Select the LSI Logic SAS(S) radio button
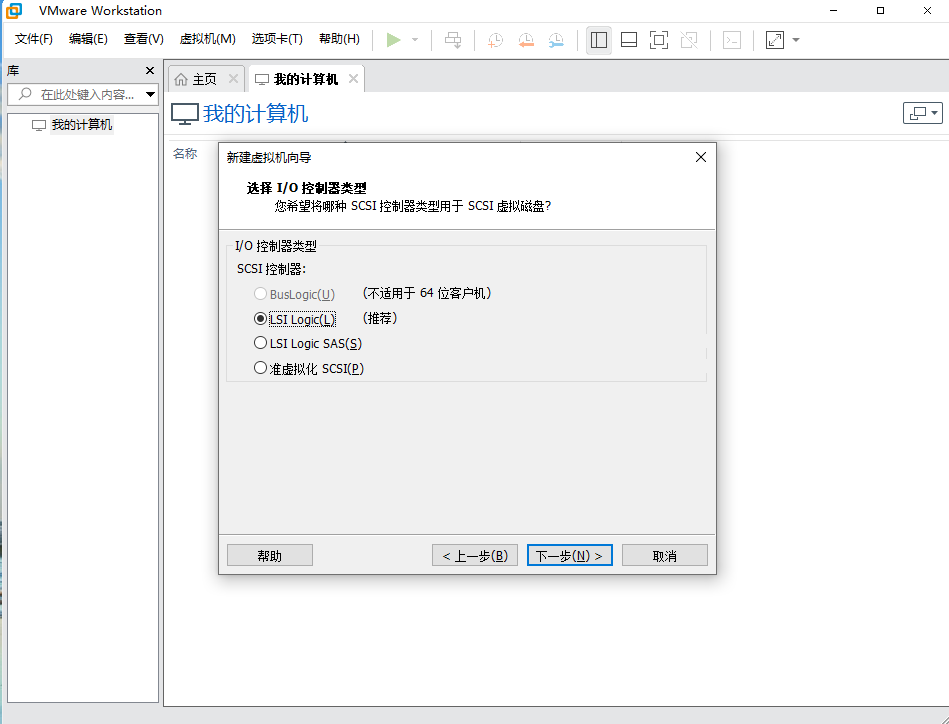 [x=260, y=343]
